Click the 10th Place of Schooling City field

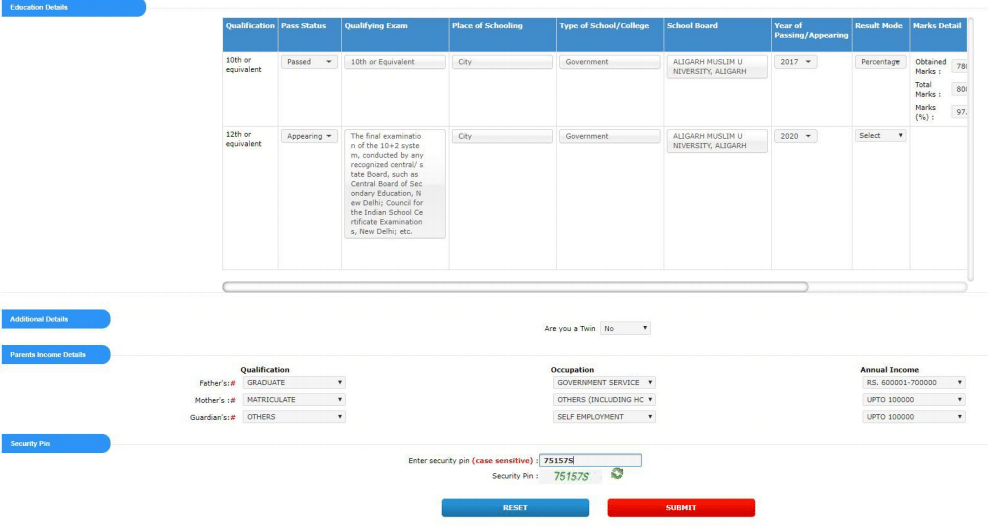click(502, 62)
